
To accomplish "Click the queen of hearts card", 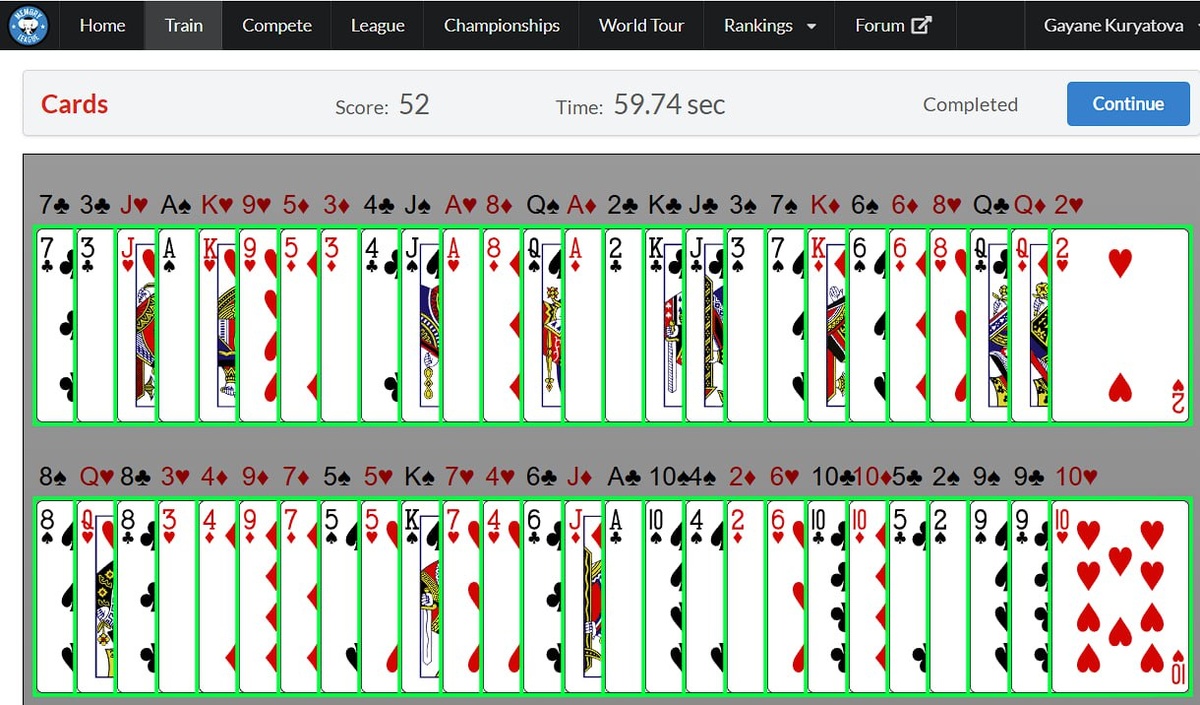I will tap(96, 596).
